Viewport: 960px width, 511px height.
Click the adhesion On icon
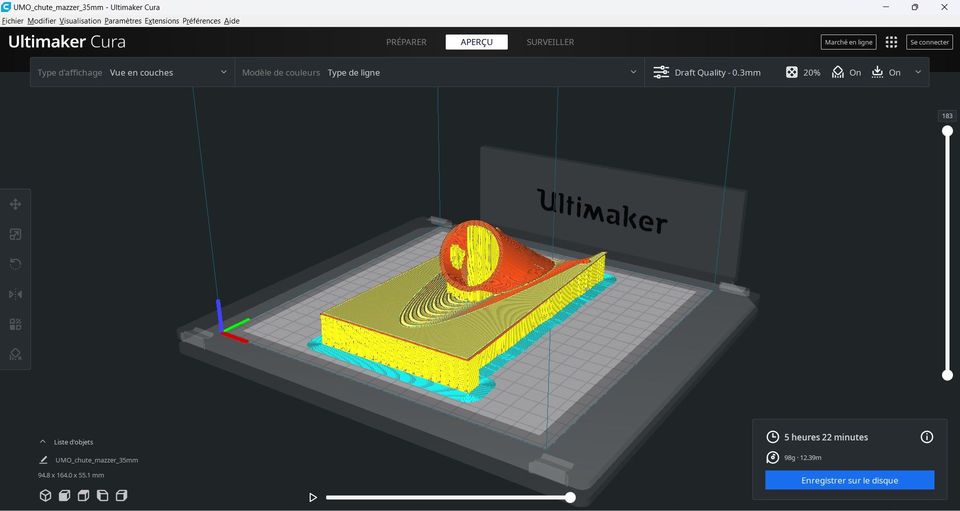coord(877,72)
